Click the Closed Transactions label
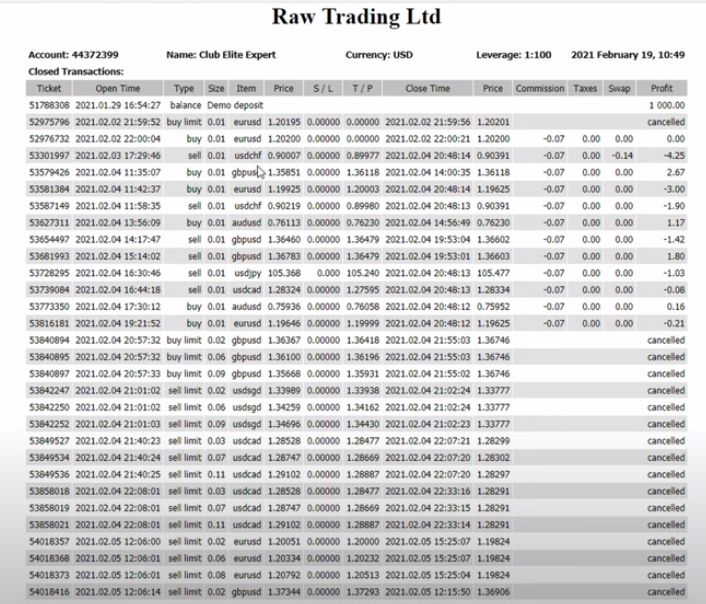 click(x=76, y=72)
